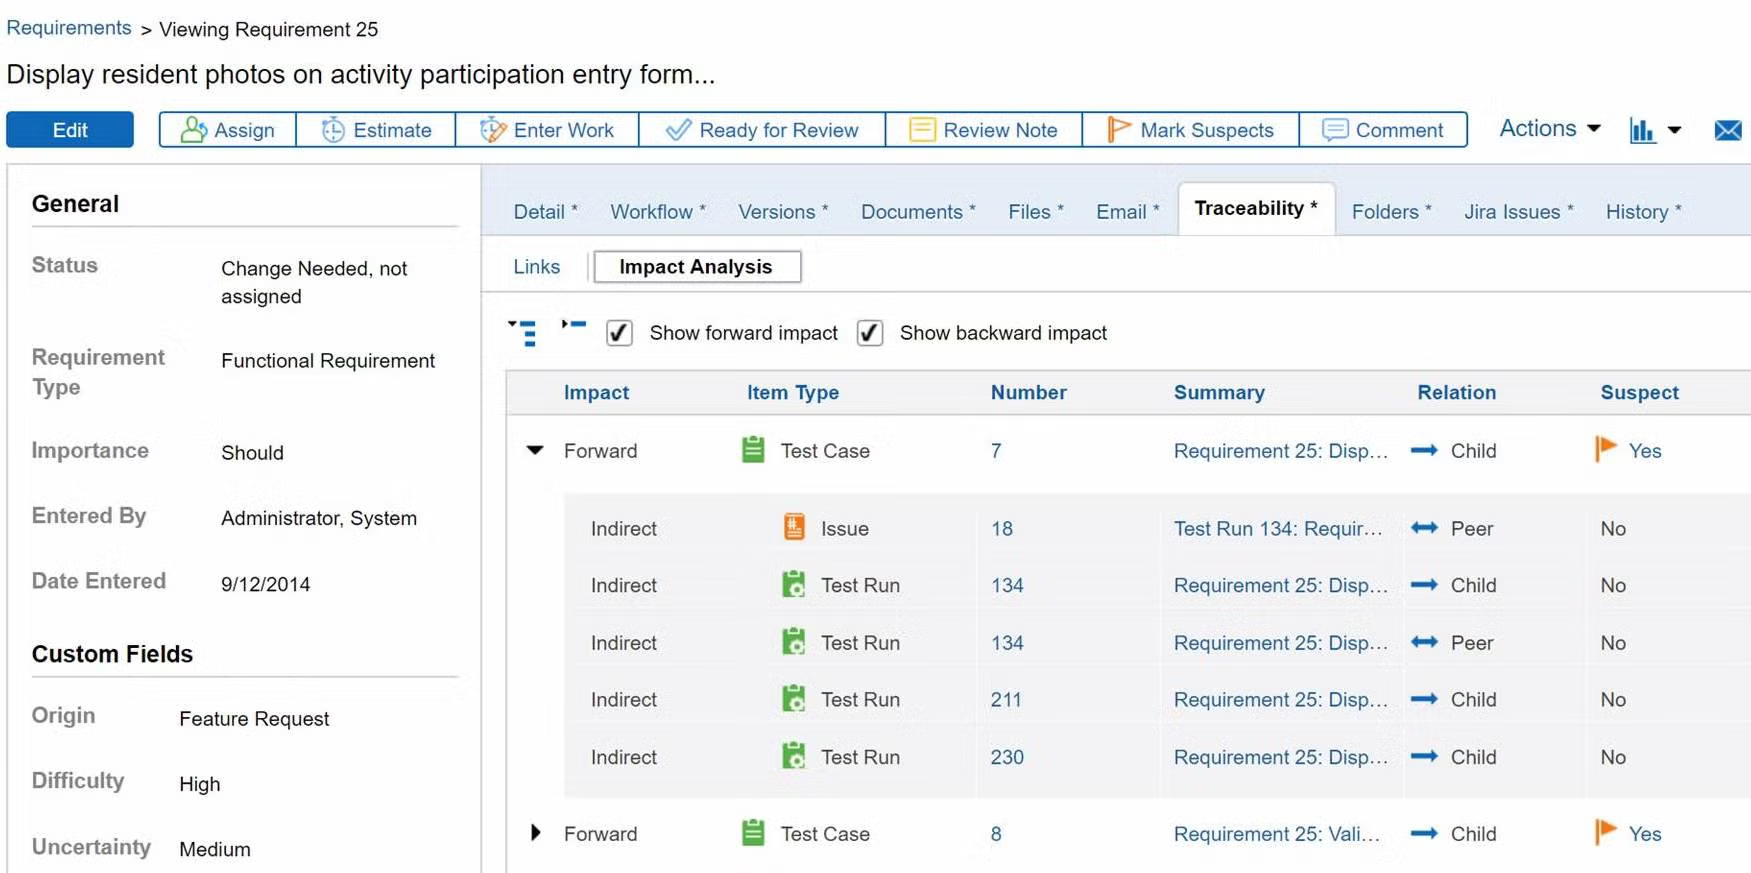Screen dimensions: 1751x873
Task: Click suspect flag for Test Case 7
Action: tap(1606, 449)
